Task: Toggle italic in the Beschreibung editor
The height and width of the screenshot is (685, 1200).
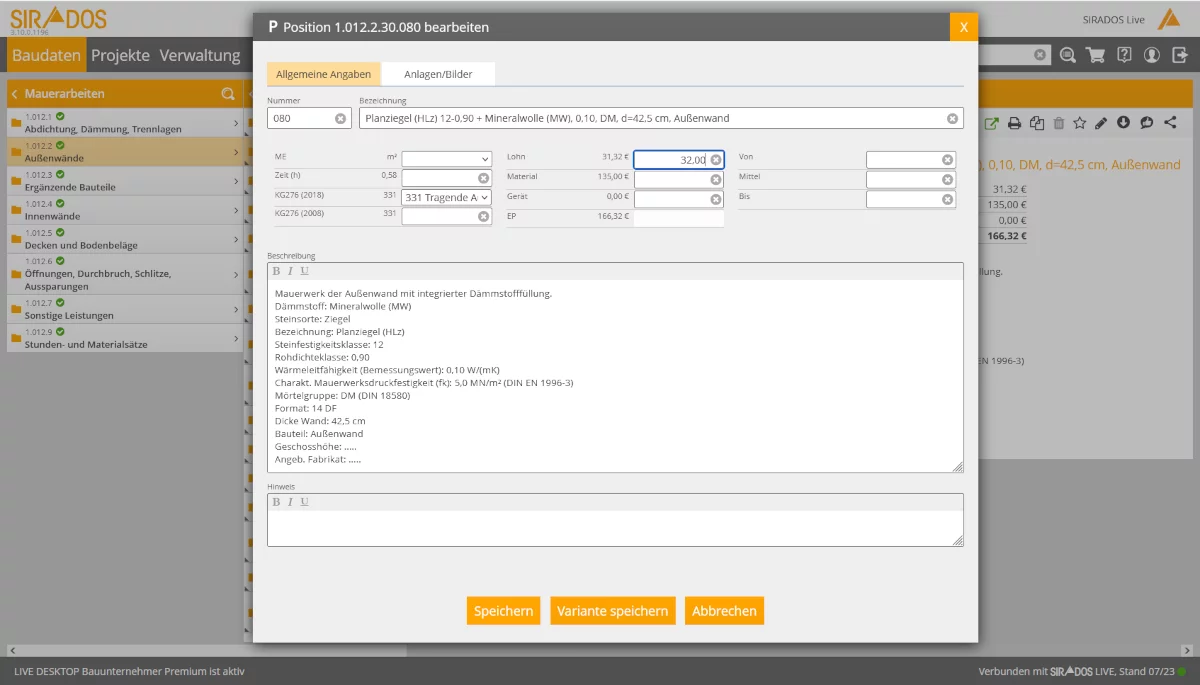Action: pos(290,271)
